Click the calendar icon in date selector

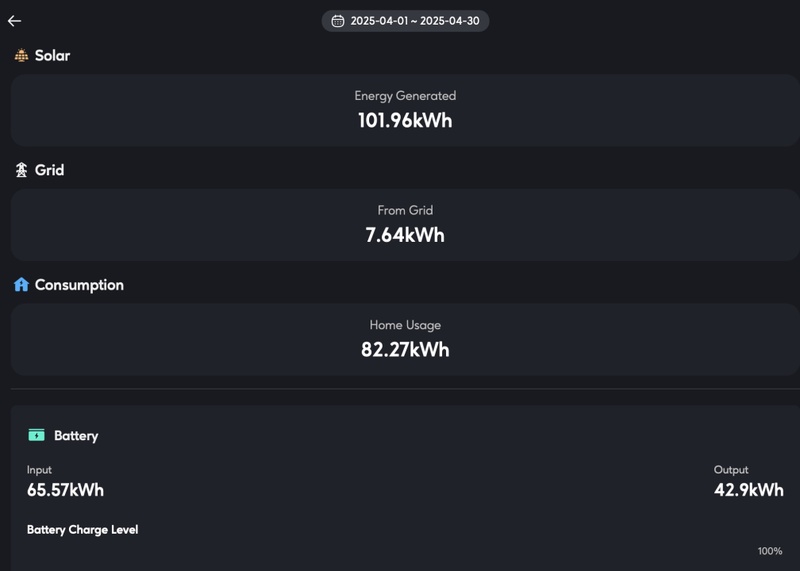pos(338,21)
